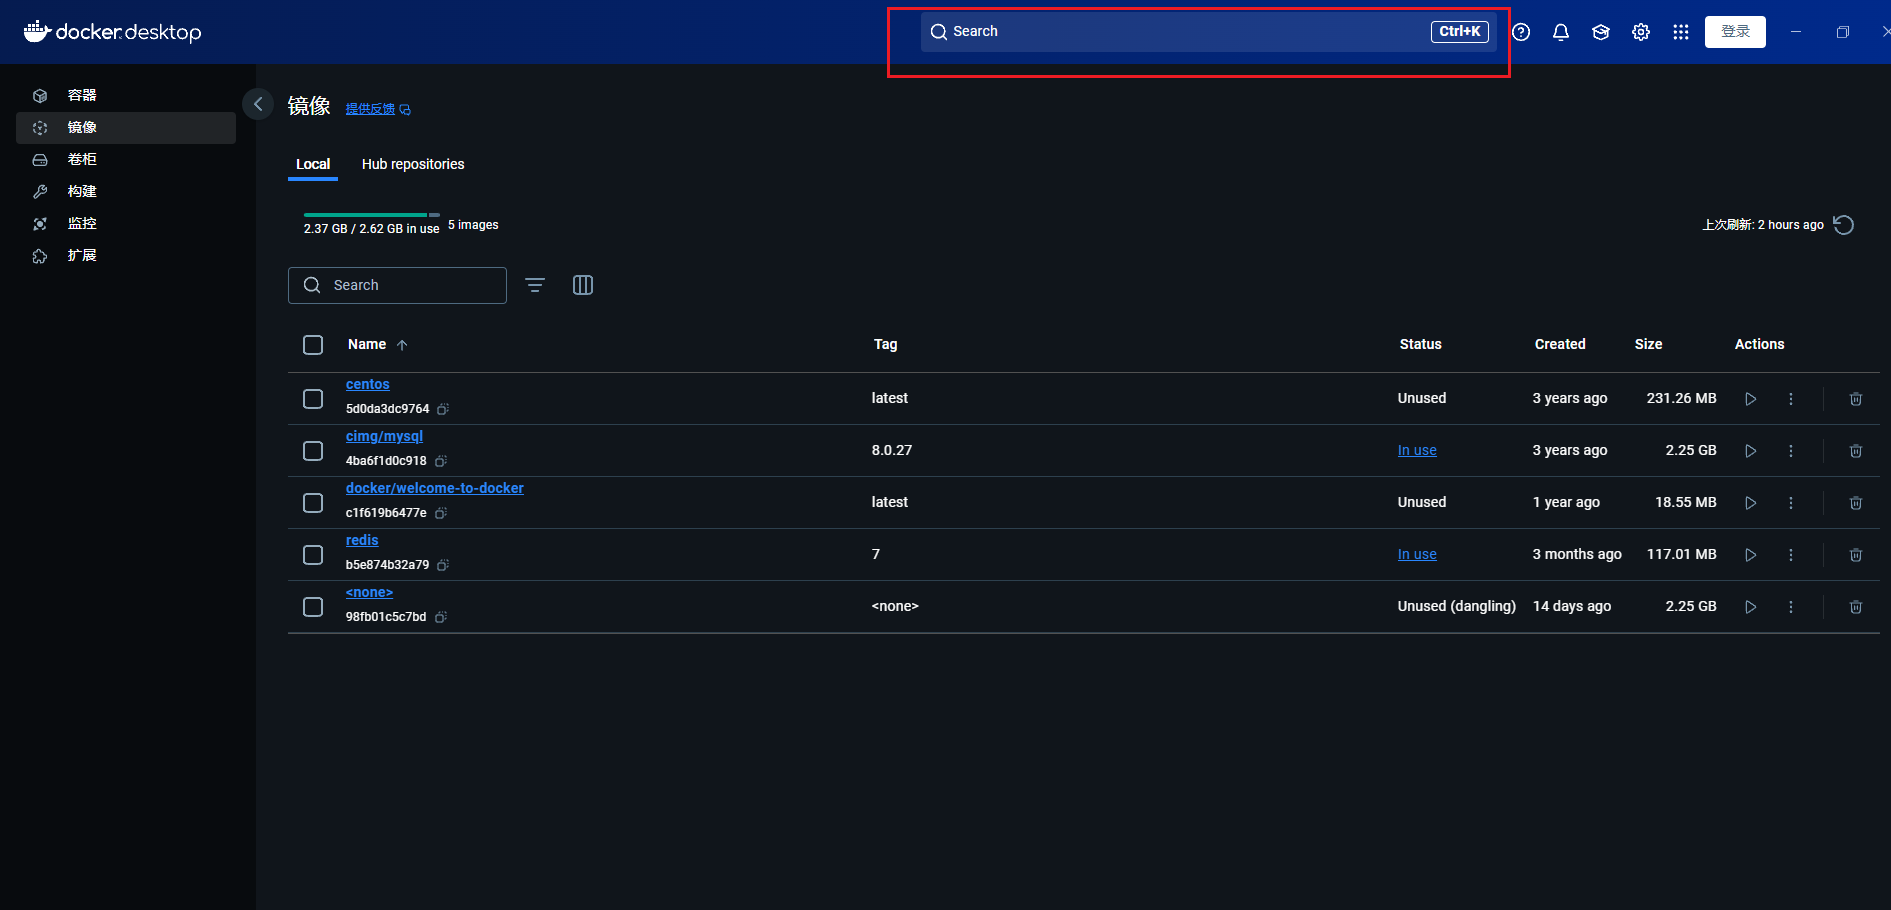Screen dimensions: 1891x910
Task: Check the redis image checkbox
Action: click(x=313, y=555)
